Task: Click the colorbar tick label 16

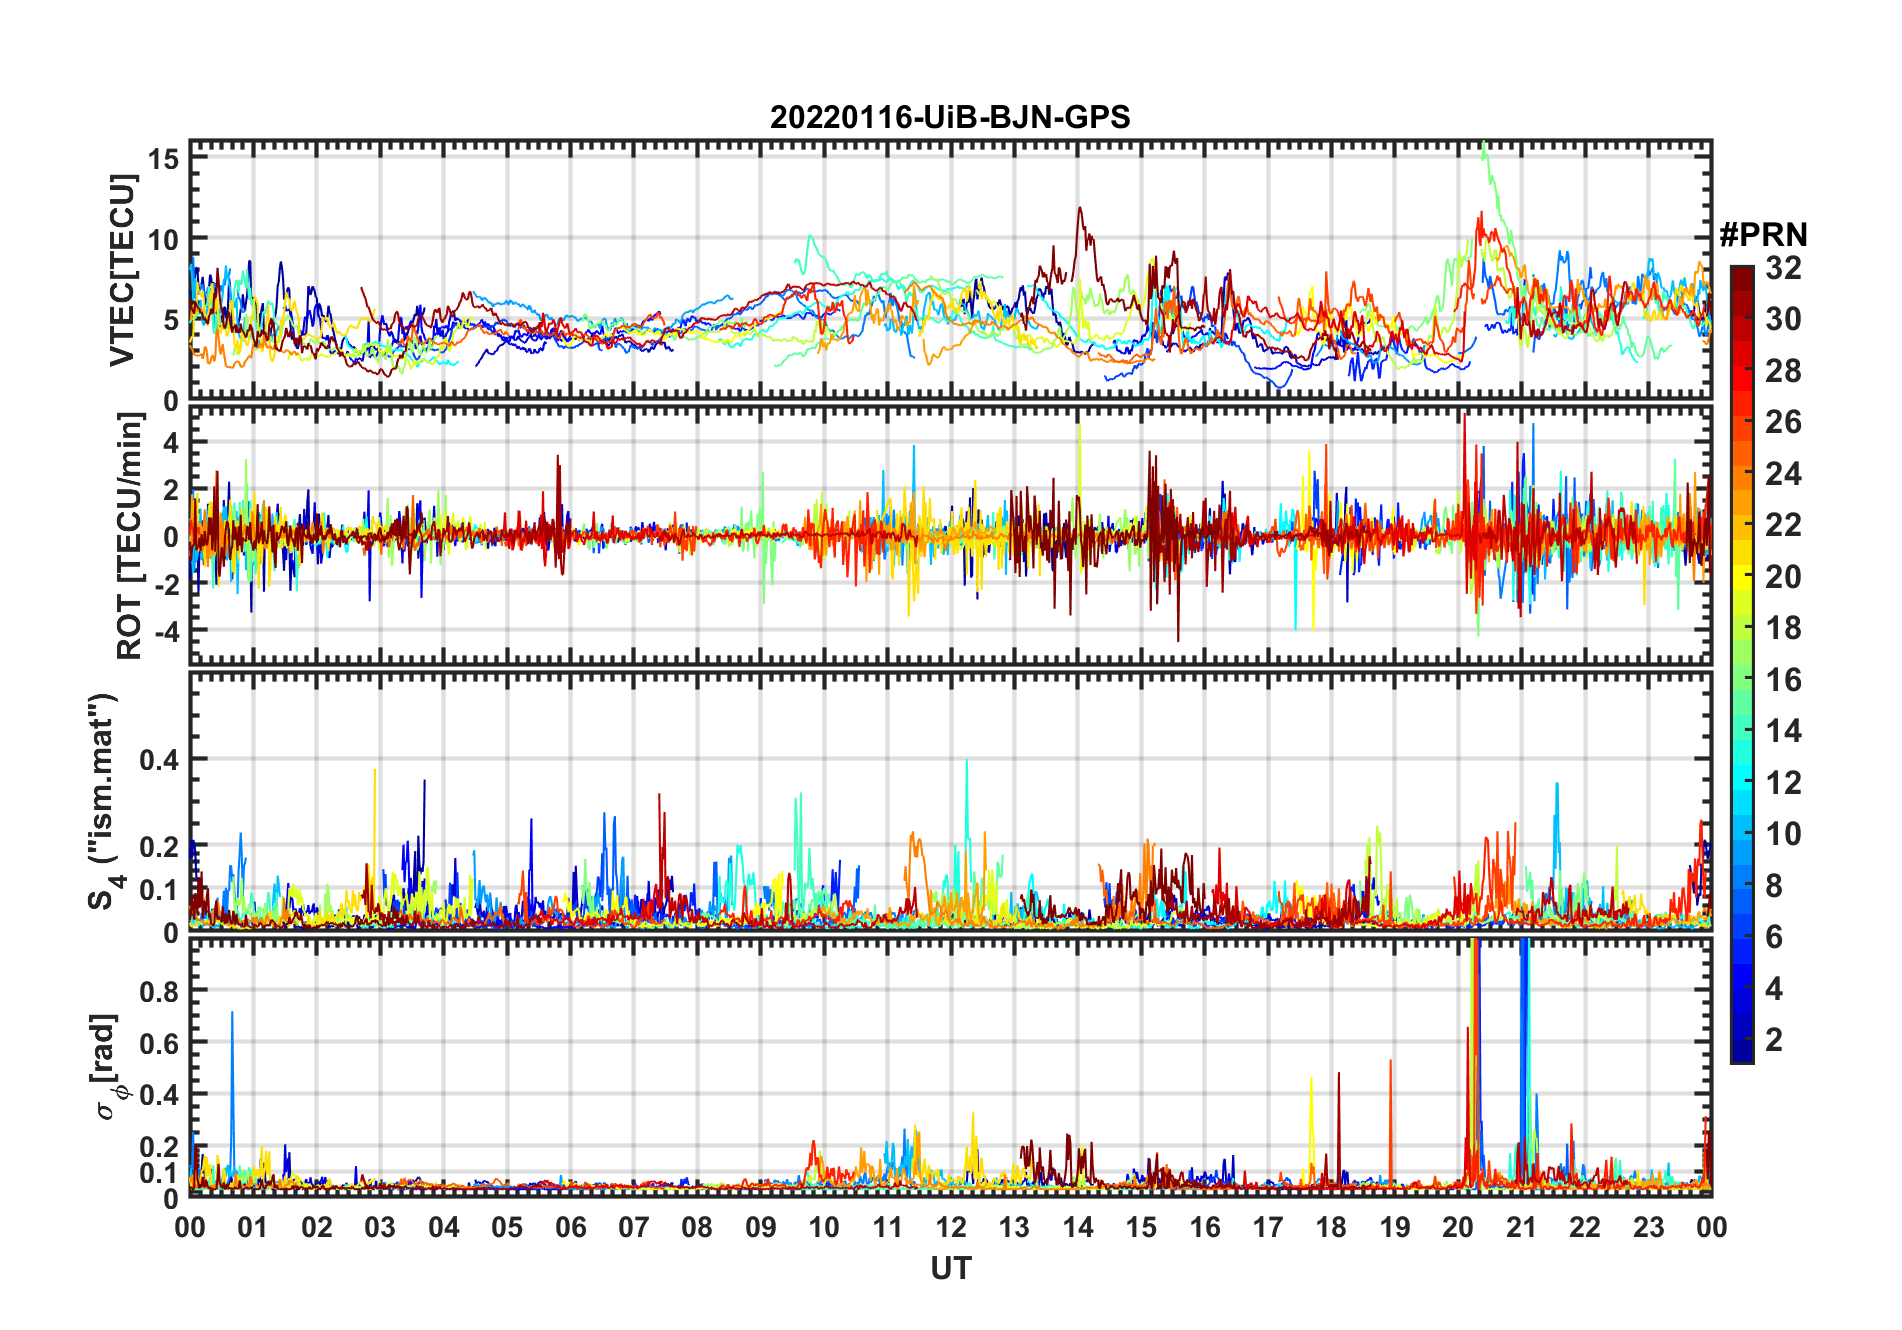Action: tap(1782, 680)
